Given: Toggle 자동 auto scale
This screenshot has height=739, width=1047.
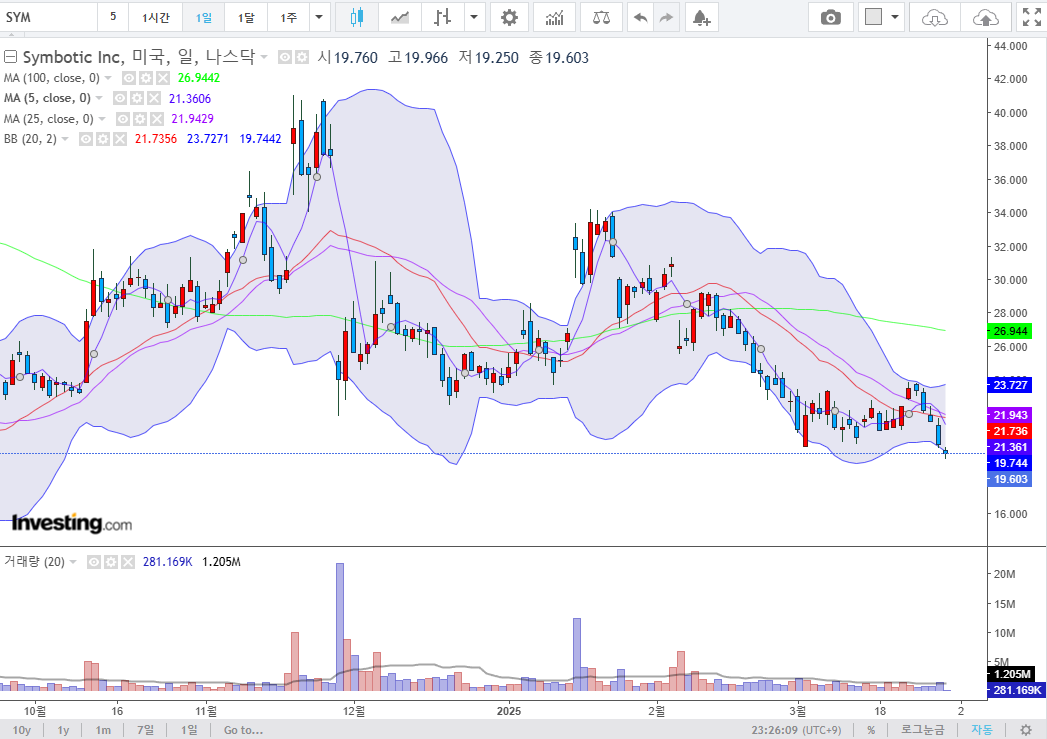Looking at the screenshot, I should coord(981,730).
